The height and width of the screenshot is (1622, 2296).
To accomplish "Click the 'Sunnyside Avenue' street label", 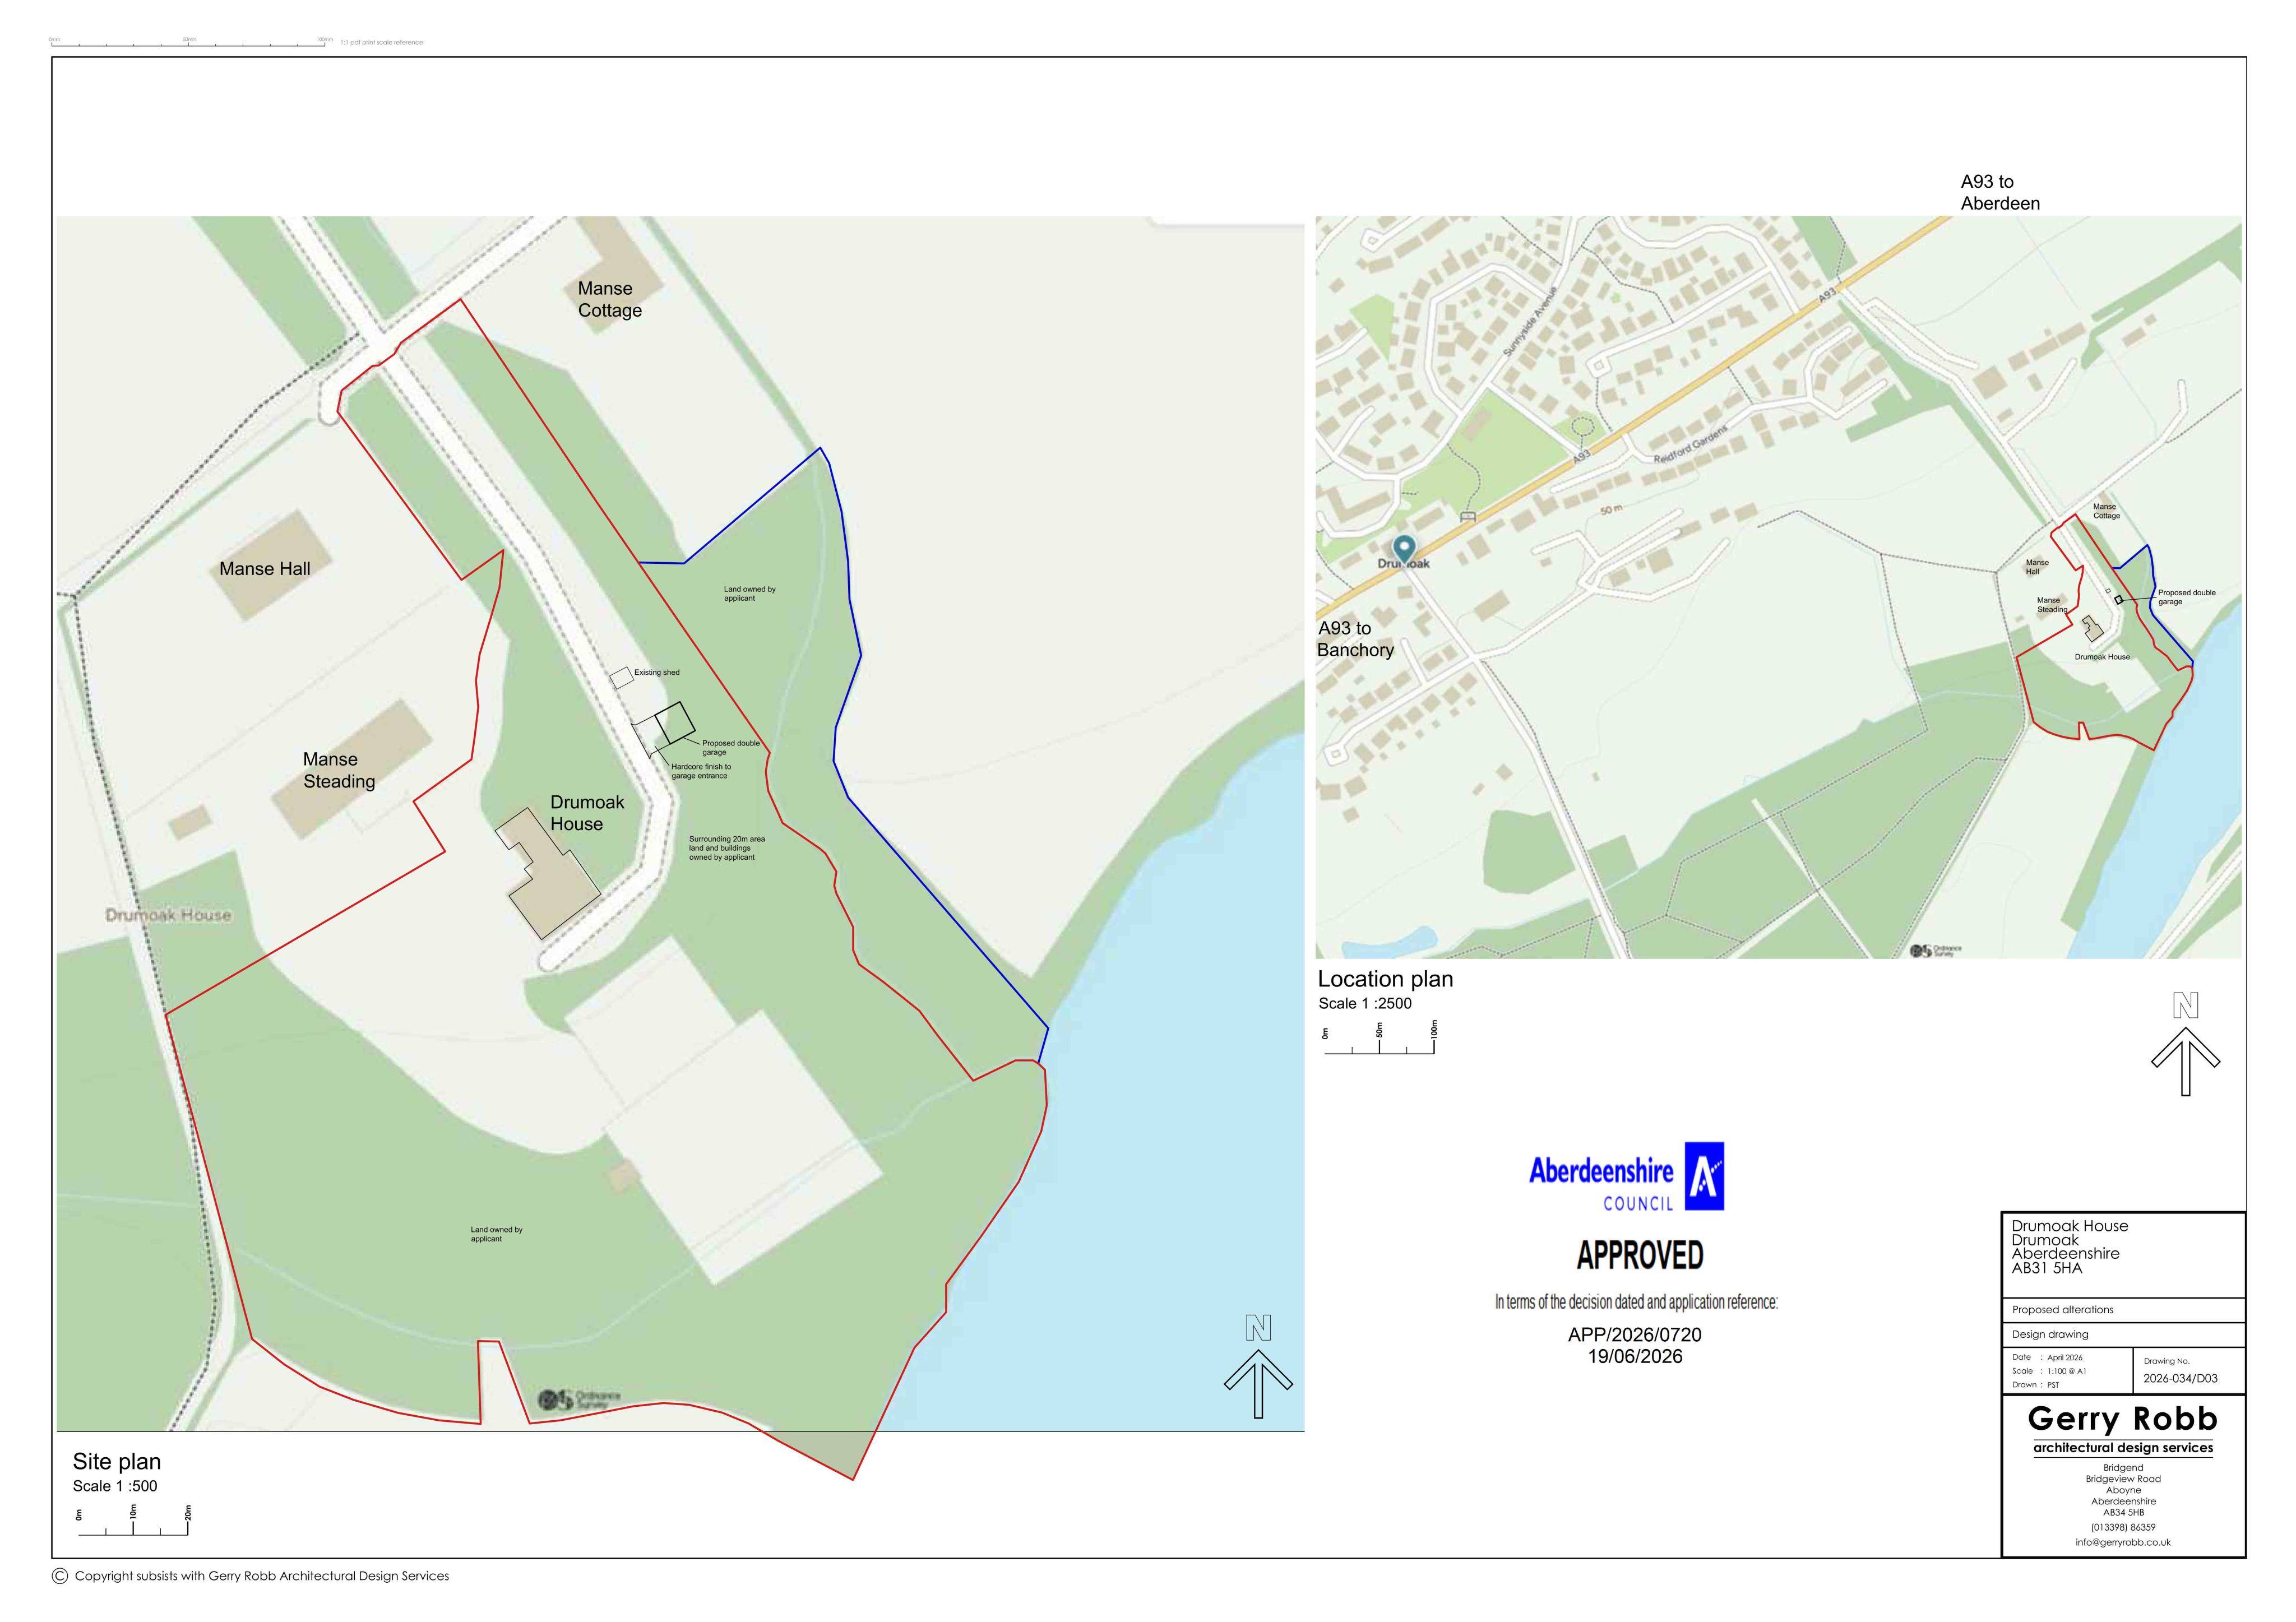I will coord(1530,323).
